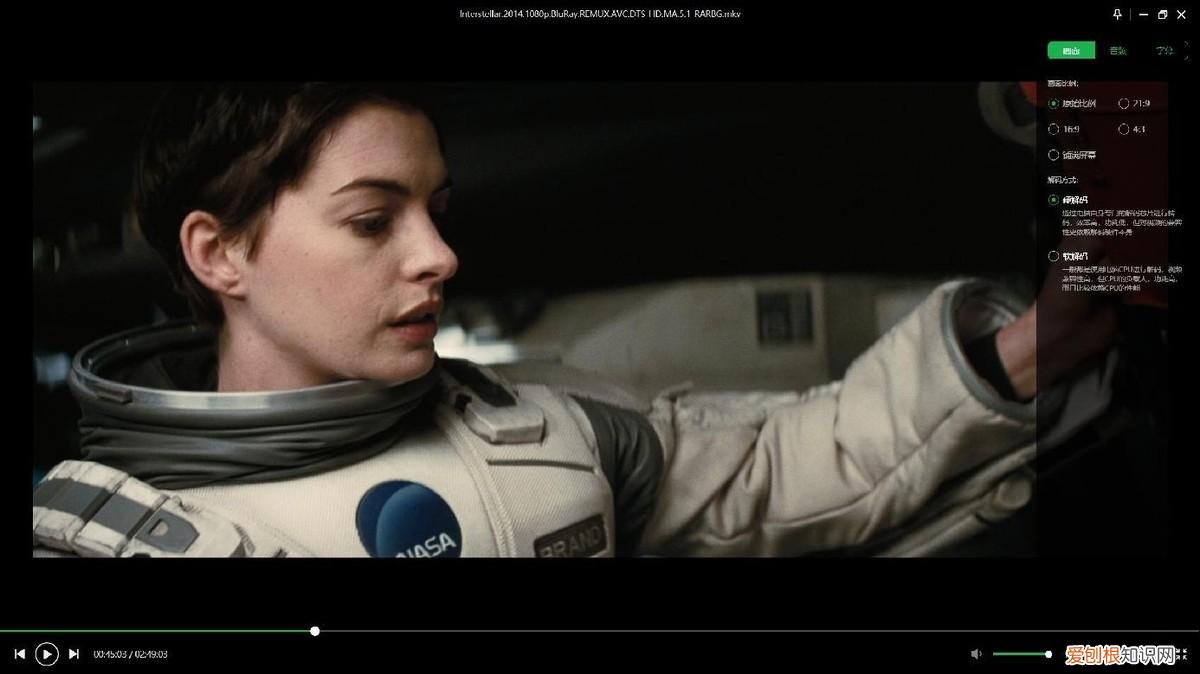Click the playback progress bar handle

pyautogui.click(x=315, y=631)
